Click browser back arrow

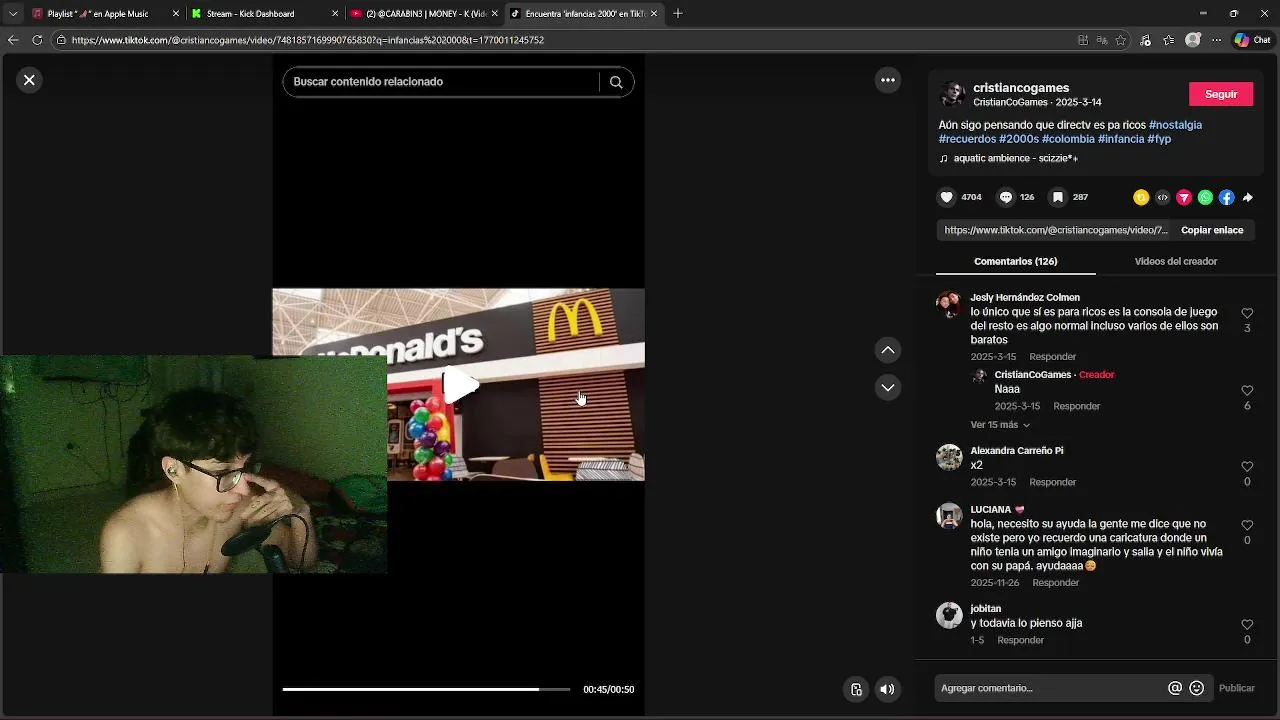(13, 40)
